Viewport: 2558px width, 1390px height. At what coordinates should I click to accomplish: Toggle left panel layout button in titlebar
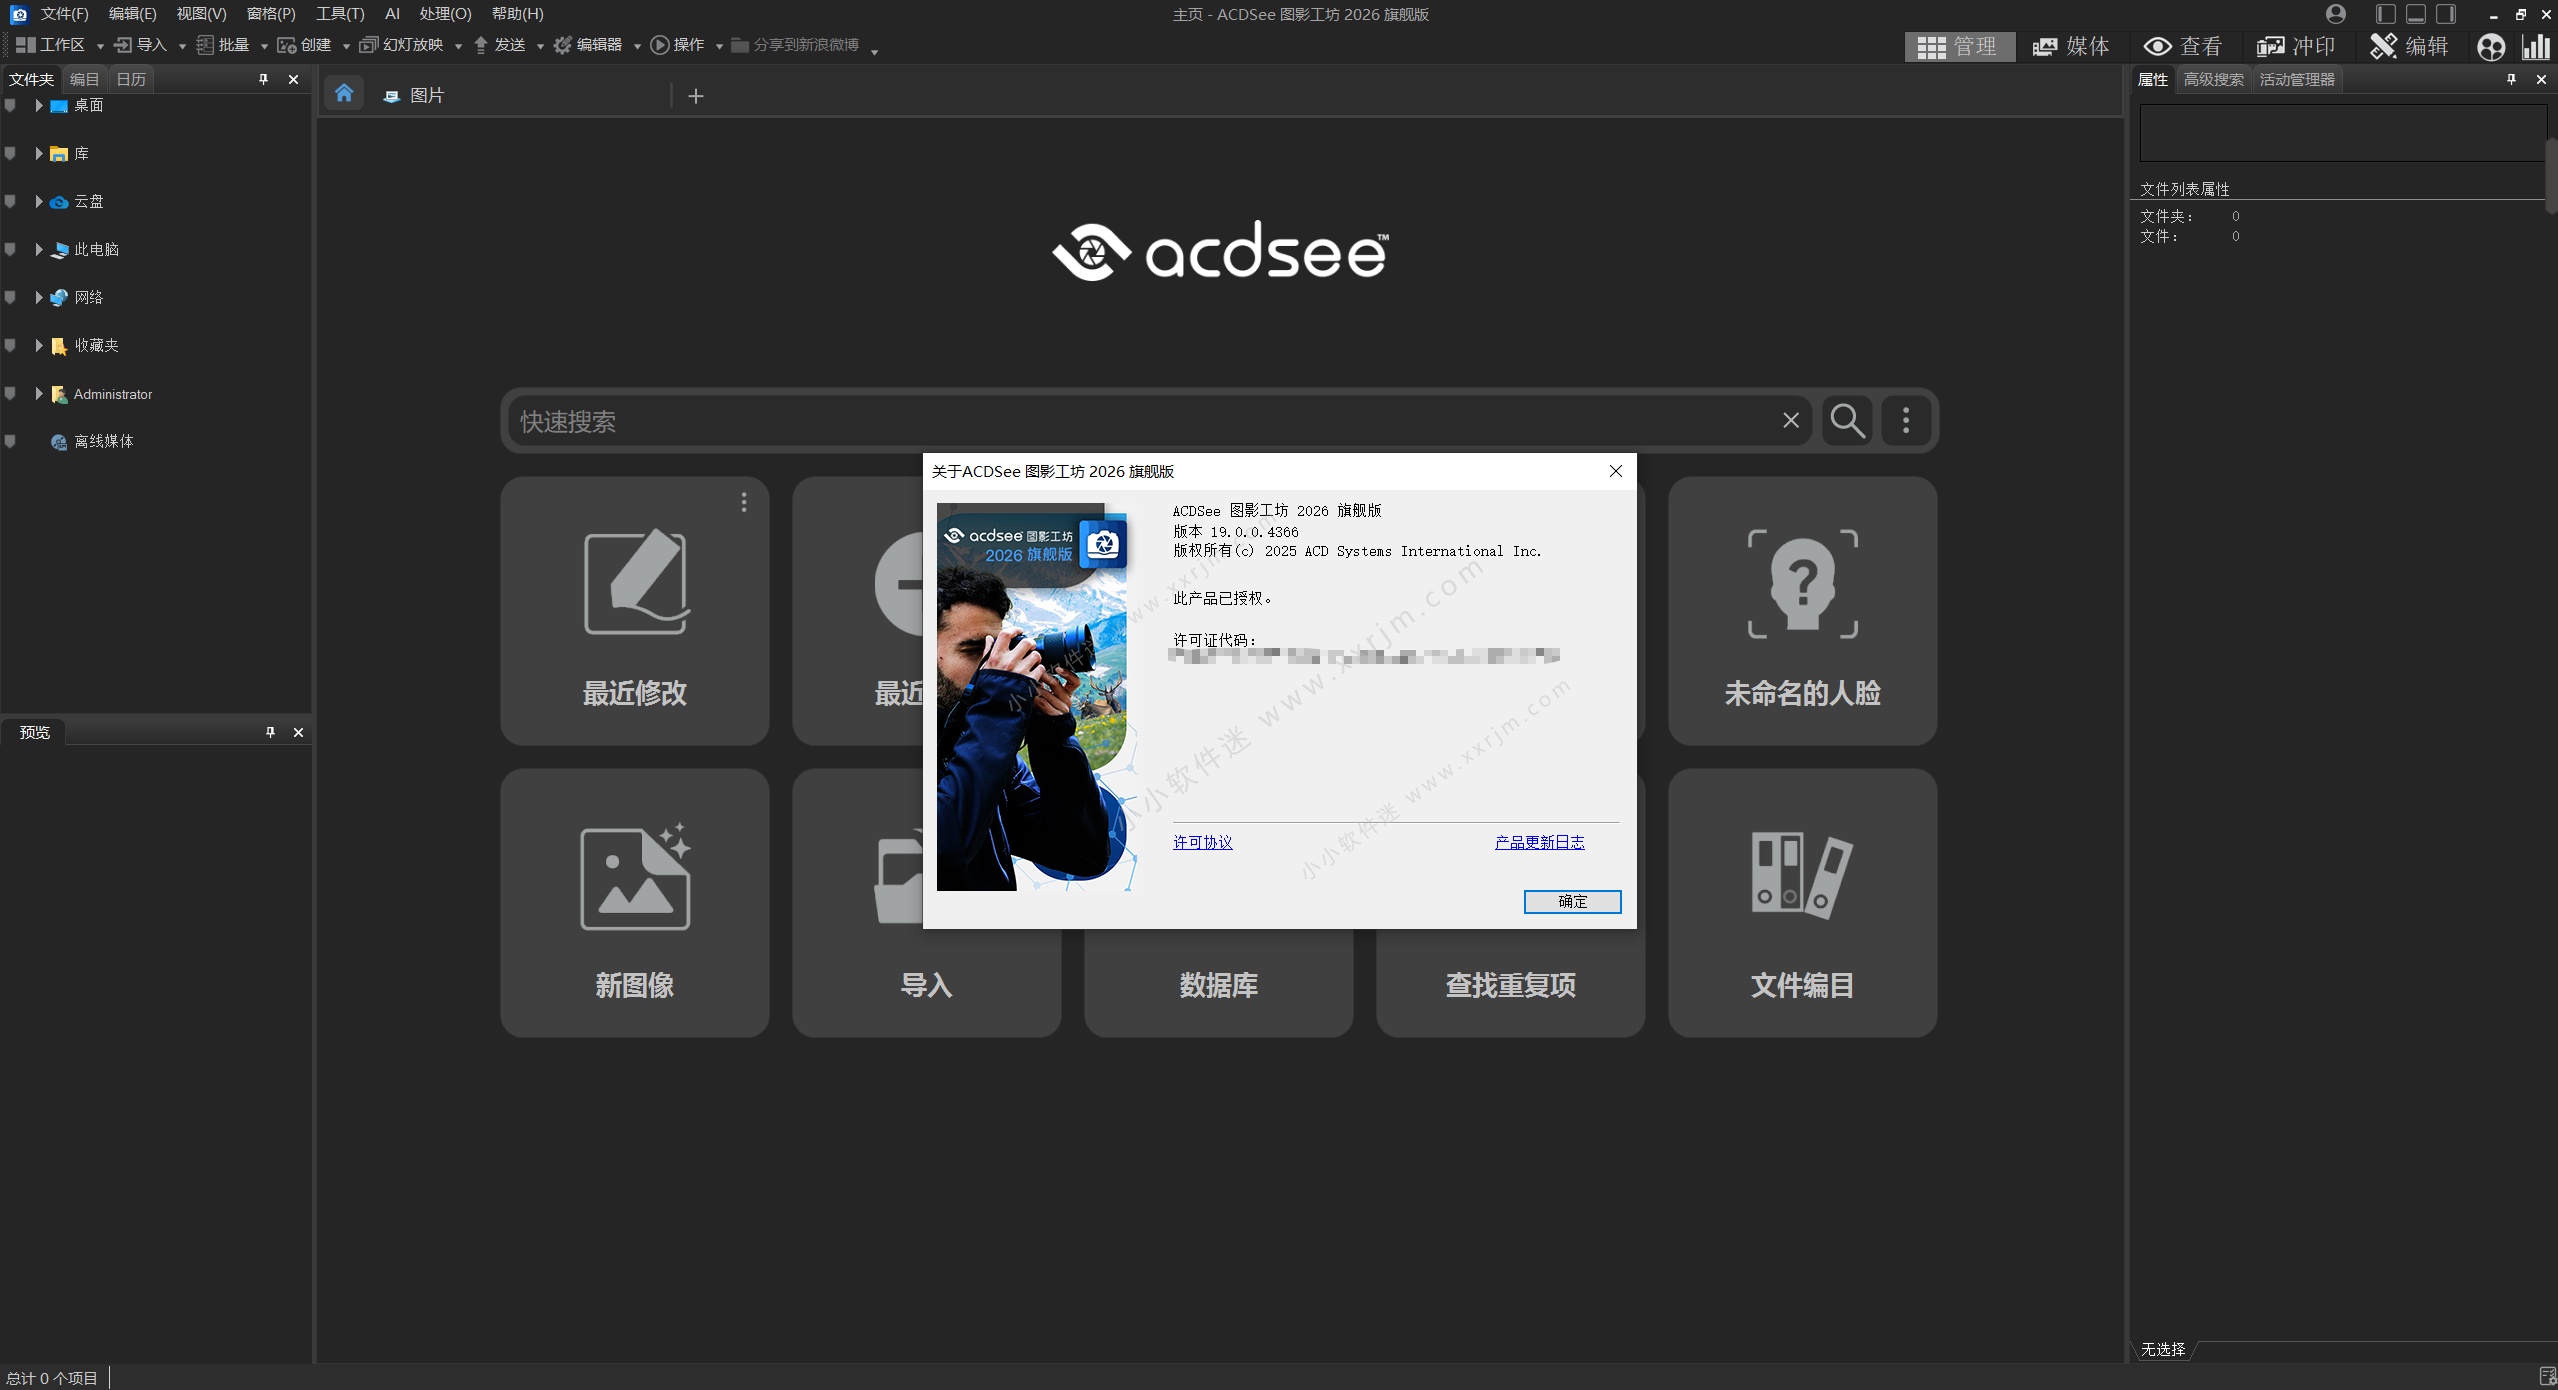click(x=2385, y=14)
